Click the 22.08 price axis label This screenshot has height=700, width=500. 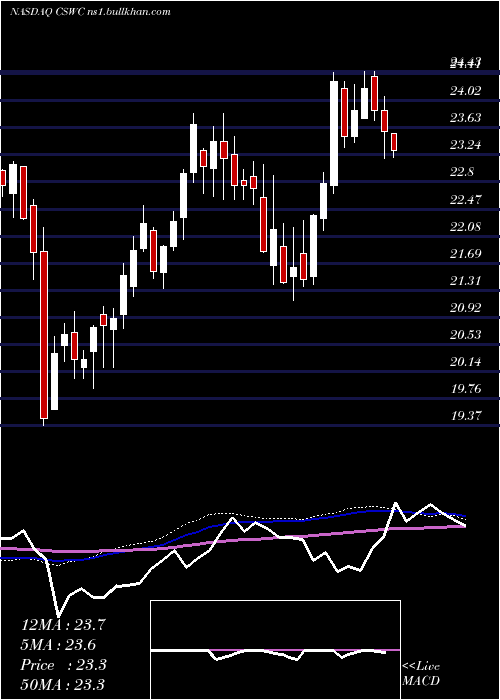pos(466,227)
